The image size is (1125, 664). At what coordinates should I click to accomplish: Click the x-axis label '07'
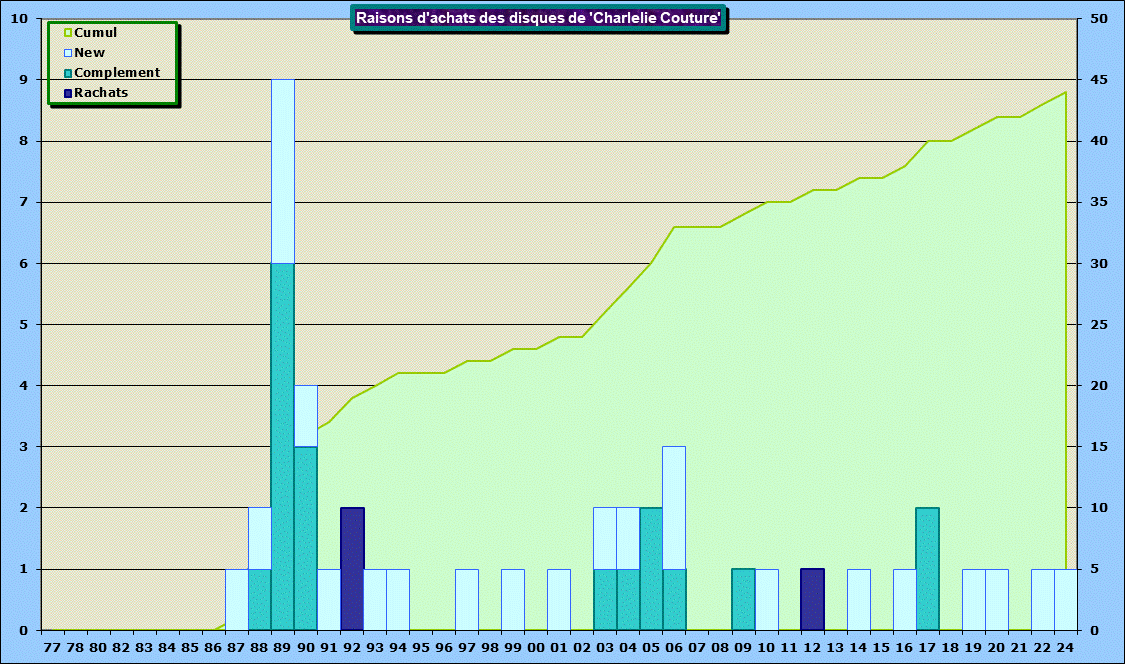697,647
